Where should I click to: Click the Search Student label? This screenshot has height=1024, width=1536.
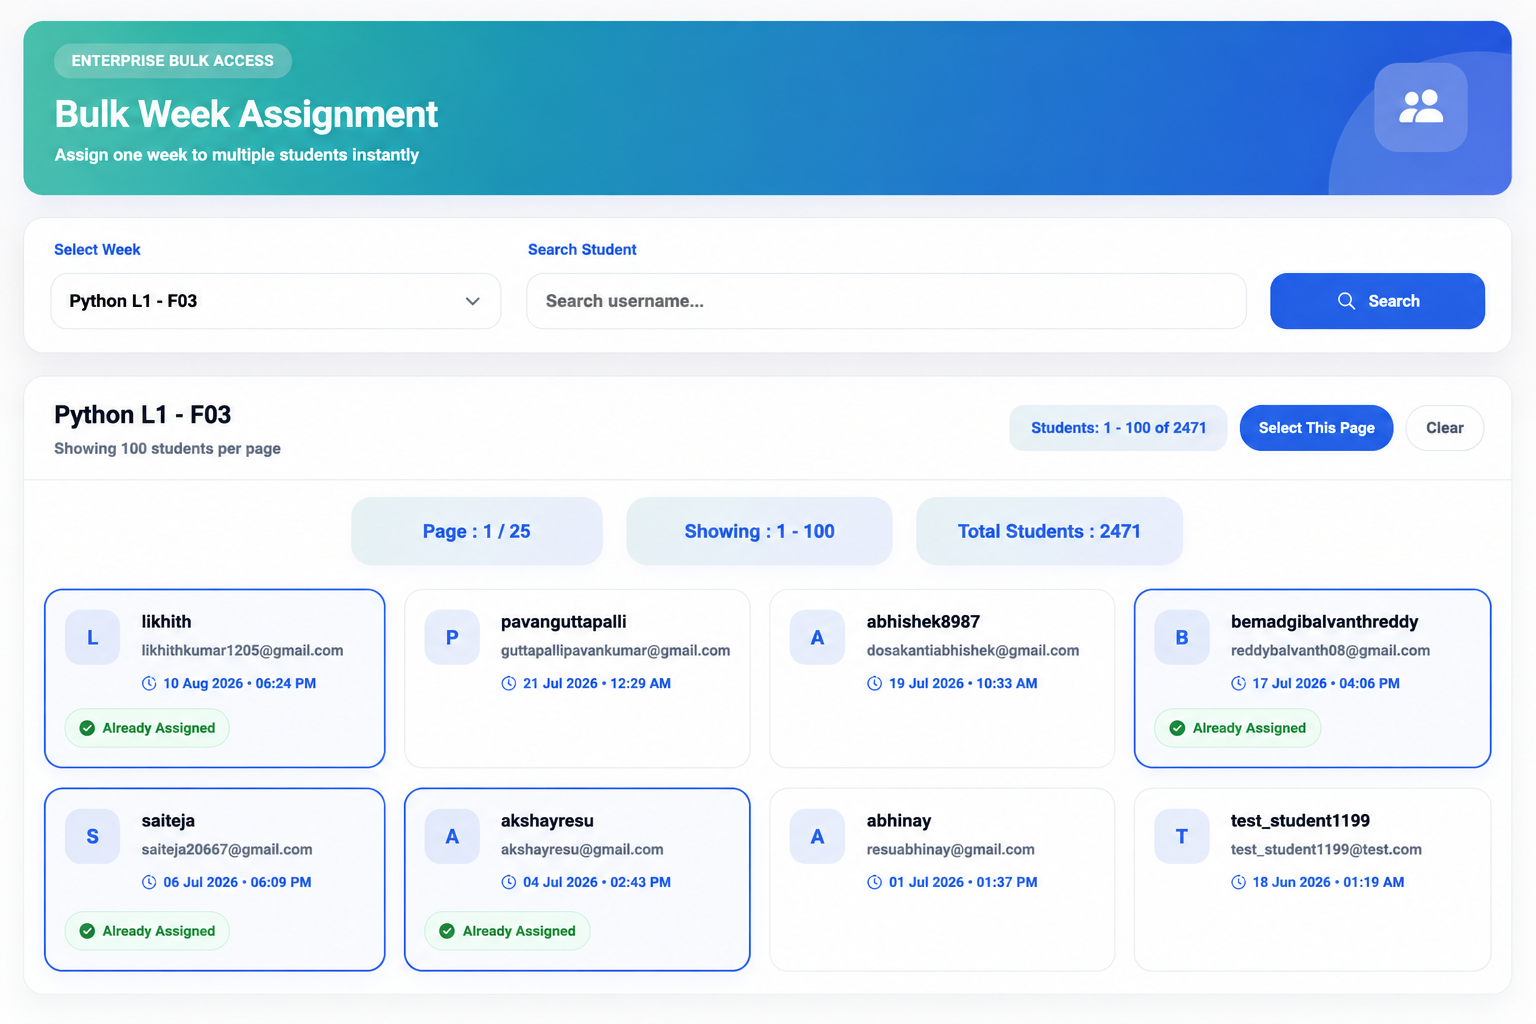click(582, 250)
